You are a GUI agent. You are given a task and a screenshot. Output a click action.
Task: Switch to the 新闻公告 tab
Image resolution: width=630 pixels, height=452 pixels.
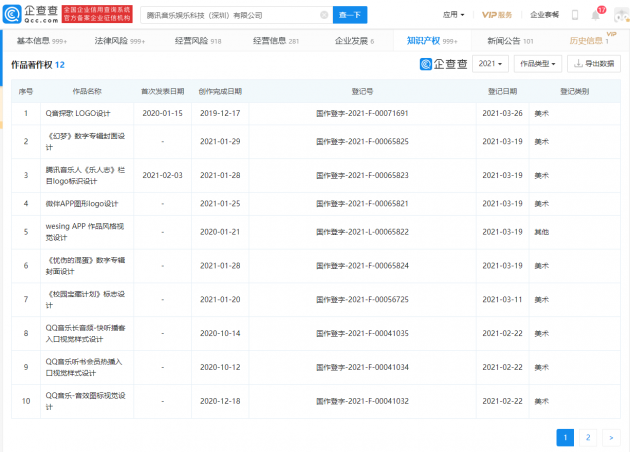point(510,41)
